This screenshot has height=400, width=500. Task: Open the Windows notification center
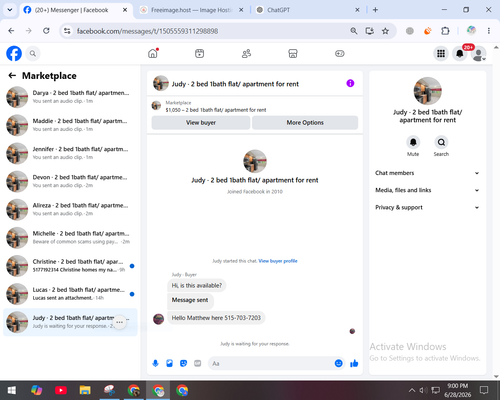[x=484, y=390]
